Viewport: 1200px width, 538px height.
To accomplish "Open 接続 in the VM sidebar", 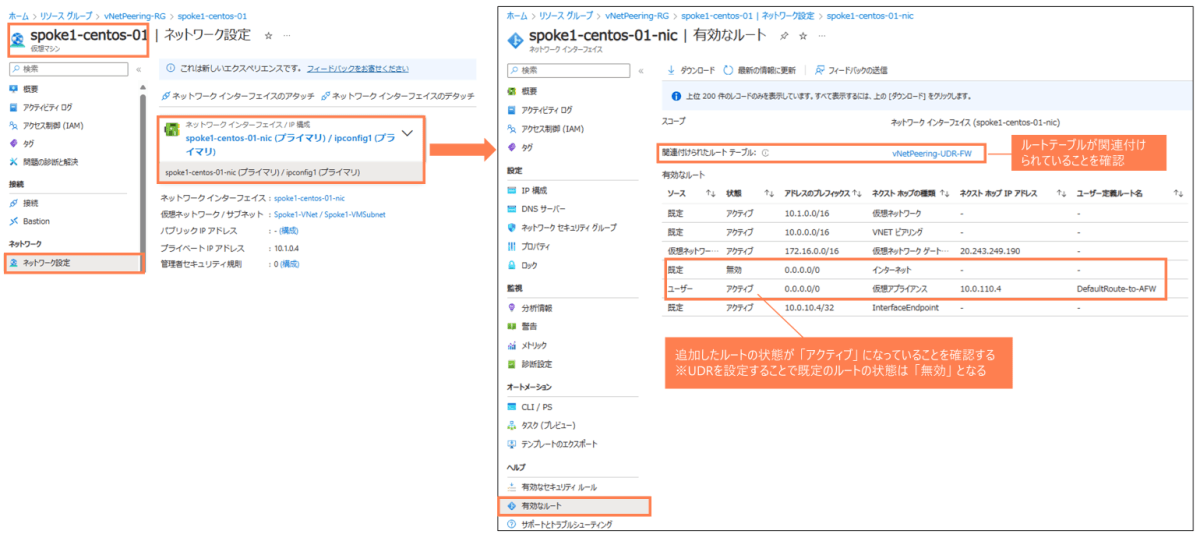I will point(24,203).
